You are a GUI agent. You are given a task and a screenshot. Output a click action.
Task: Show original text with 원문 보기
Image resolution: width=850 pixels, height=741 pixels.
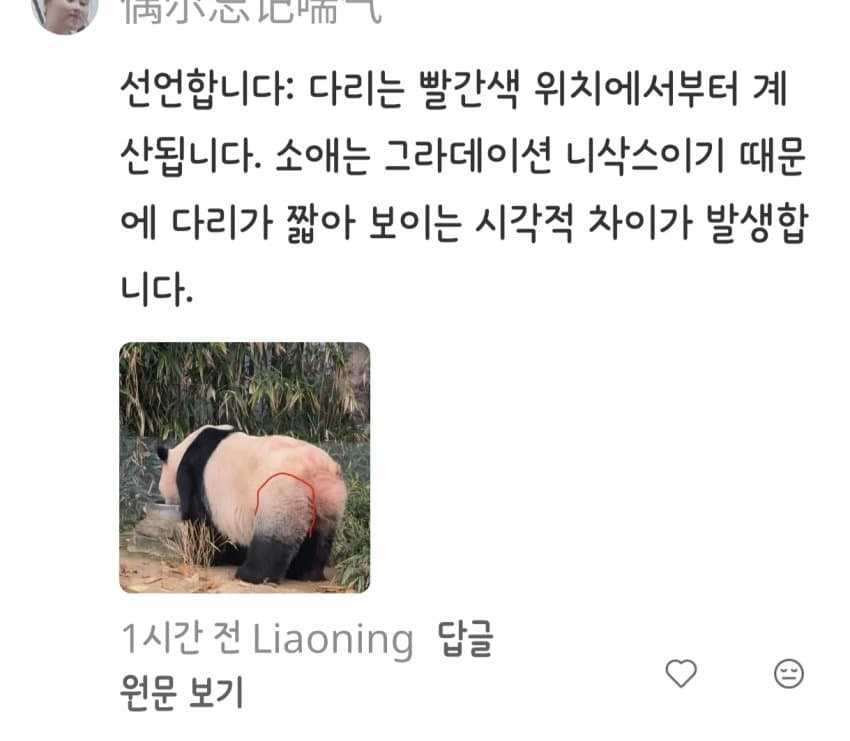tap(182, 692)
